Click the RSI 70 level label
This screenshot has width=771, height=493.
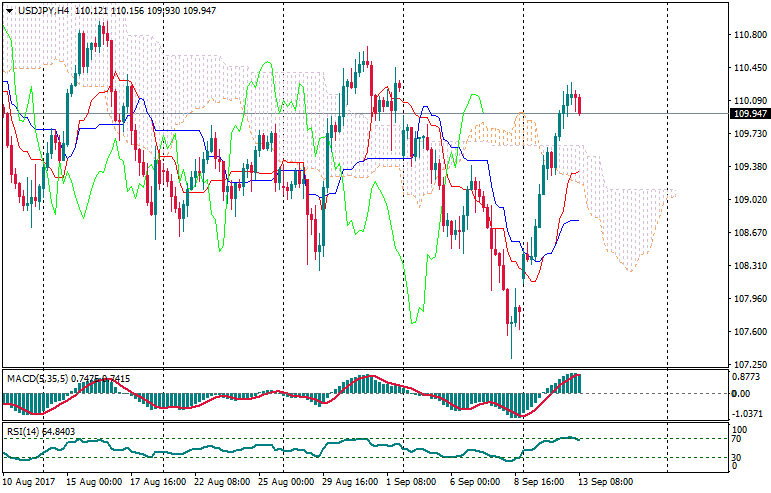[738, 439]
